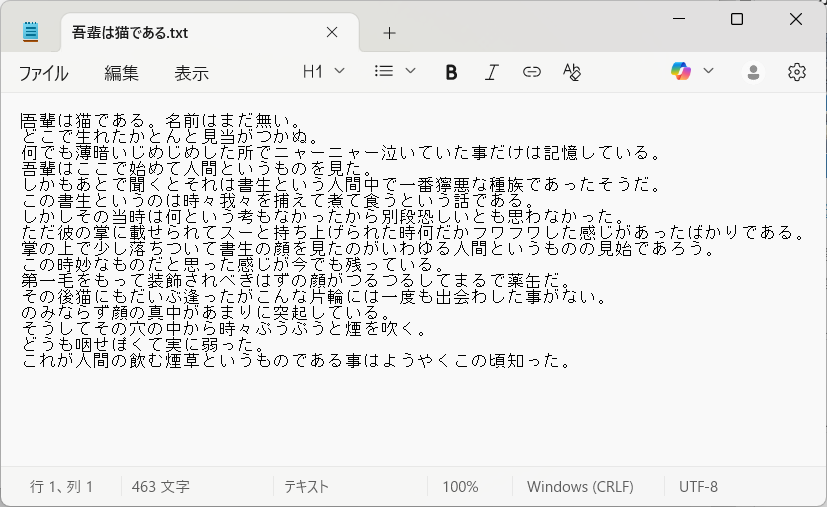The image size is (827, 507).
Task: Click the line どこで生れたかとんと見当がつかぬ。
Action: [x=171, y=137]
